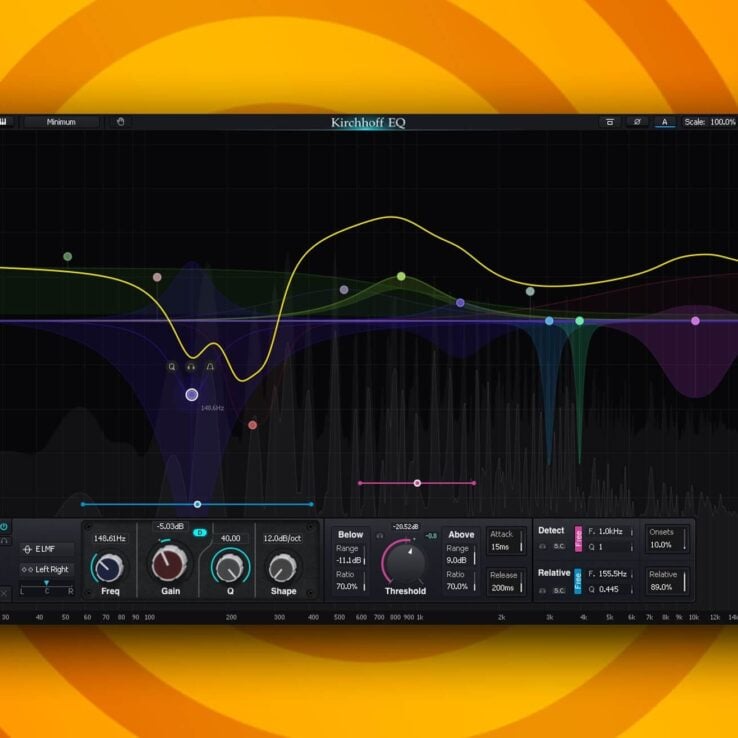The image size is (738, 738).
Task: Select the A state comparison tab
Action: (x=665, y=122)
